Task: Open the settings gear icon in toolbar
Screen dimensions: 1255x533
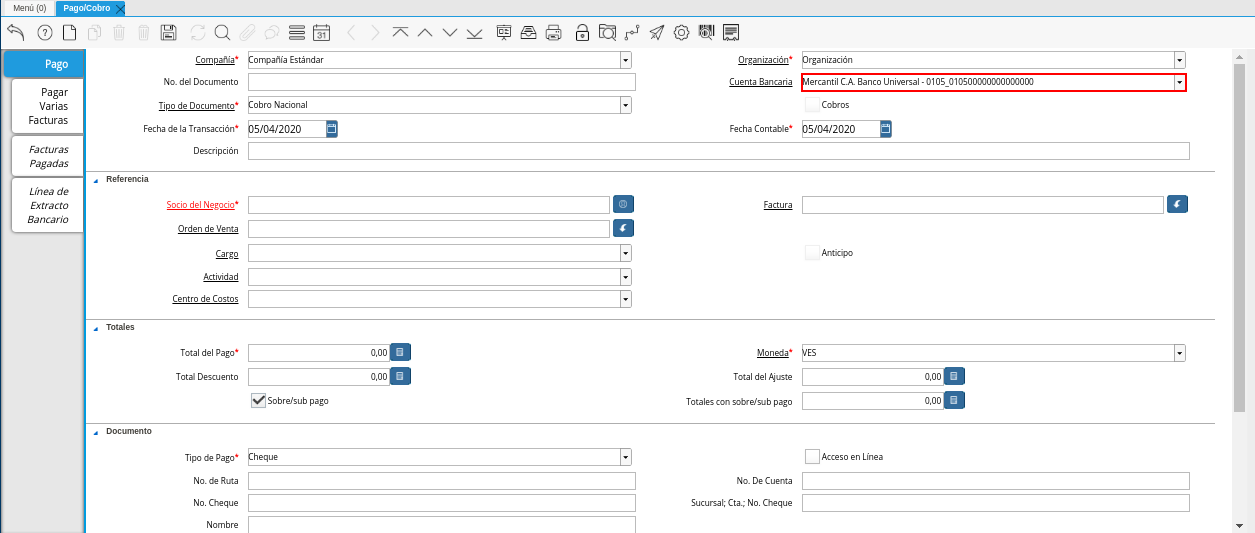Action: tap(682, 32)
